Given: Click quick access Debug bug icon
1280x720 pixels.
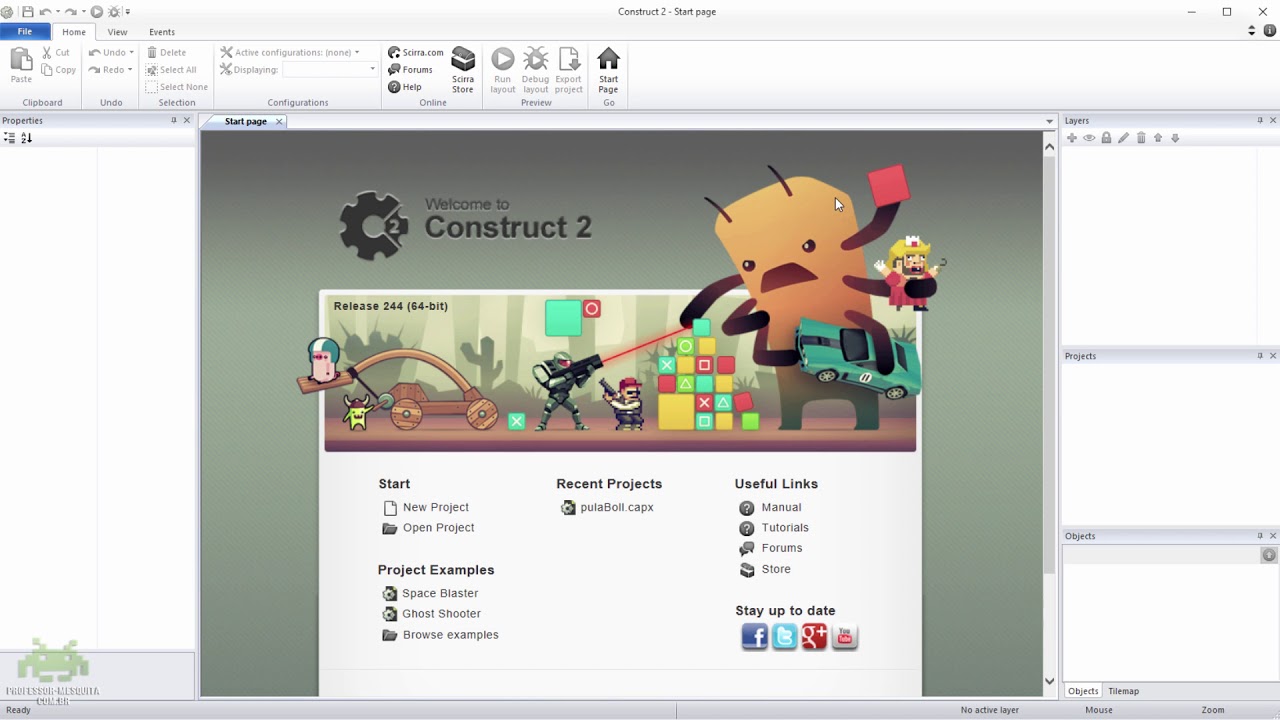Looking at the screenshot, I should tap(114, 12).
